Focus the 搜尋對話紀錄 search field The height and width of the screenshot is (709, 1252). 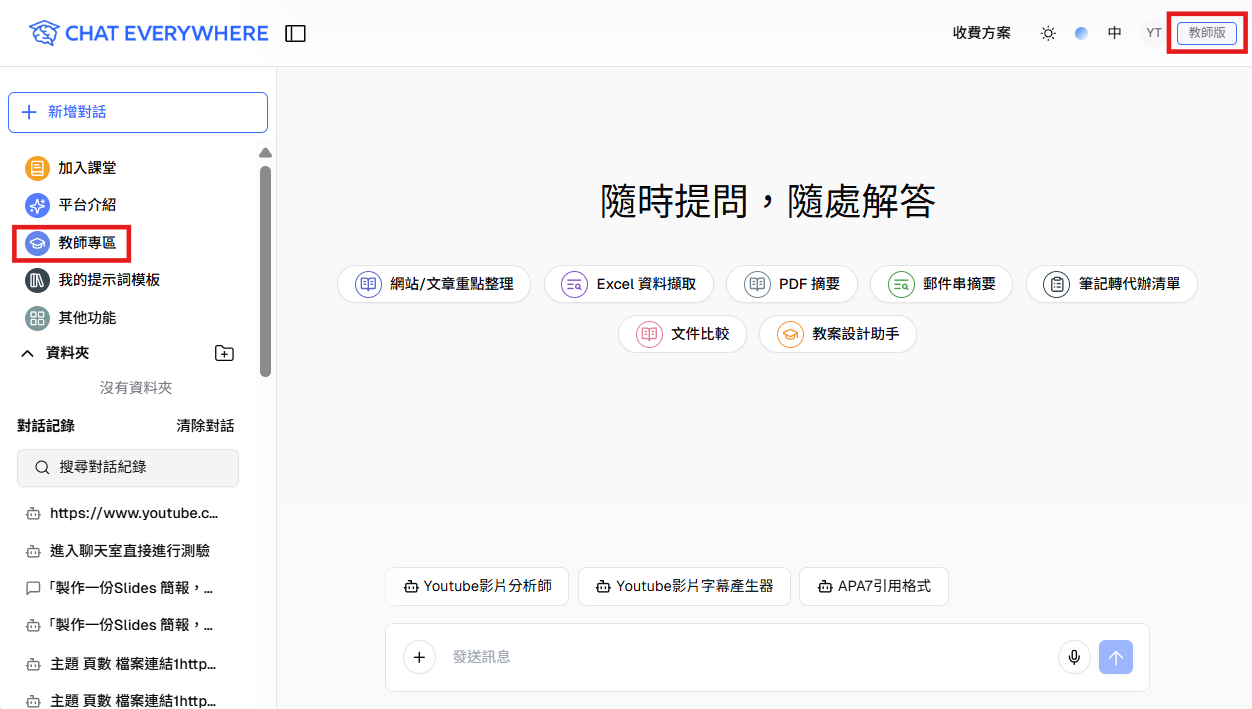pos(128,468)
